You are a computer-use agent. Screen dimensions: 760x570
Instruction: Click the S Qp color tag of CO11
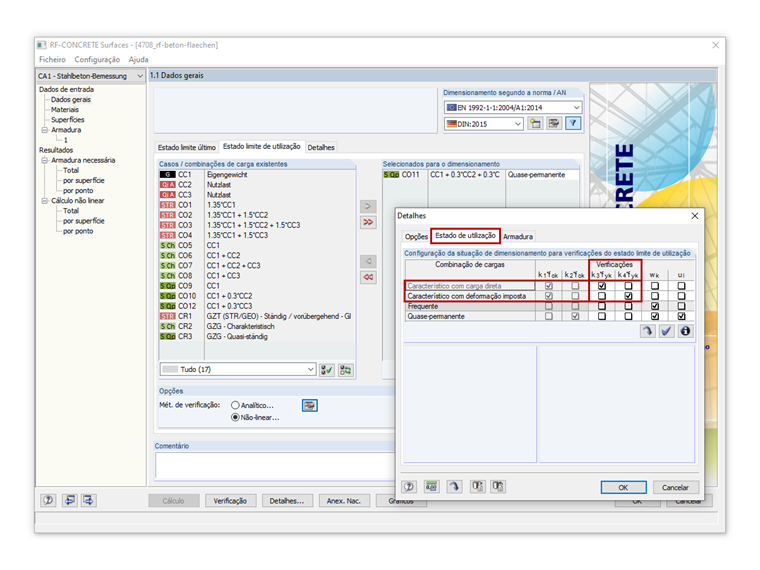[x=392, y=174]
